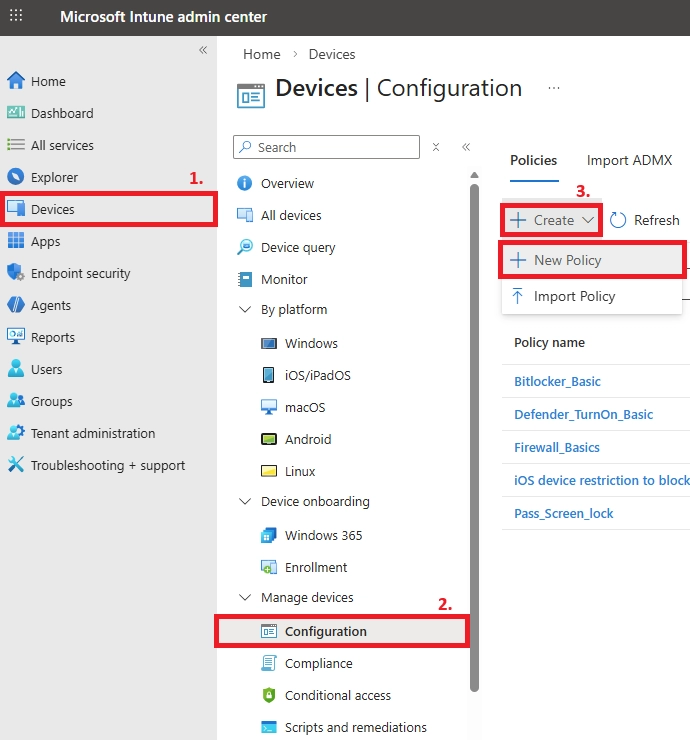Image resolution: width=690 pixels, height=740 pixels.
Task: Click the macOS display icon
Action: [x=269, y=407]
